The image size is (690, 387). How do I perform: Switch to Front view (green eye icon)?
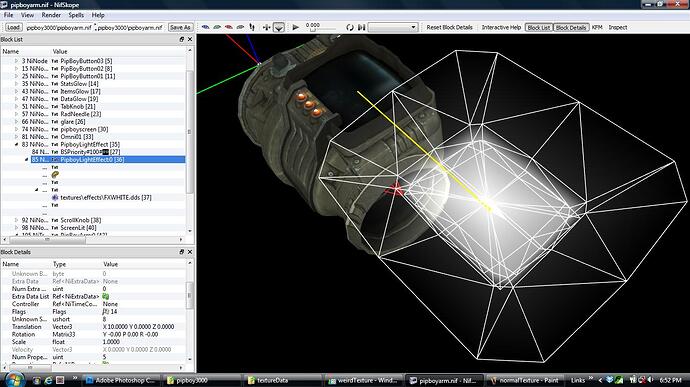coord(217,27)
